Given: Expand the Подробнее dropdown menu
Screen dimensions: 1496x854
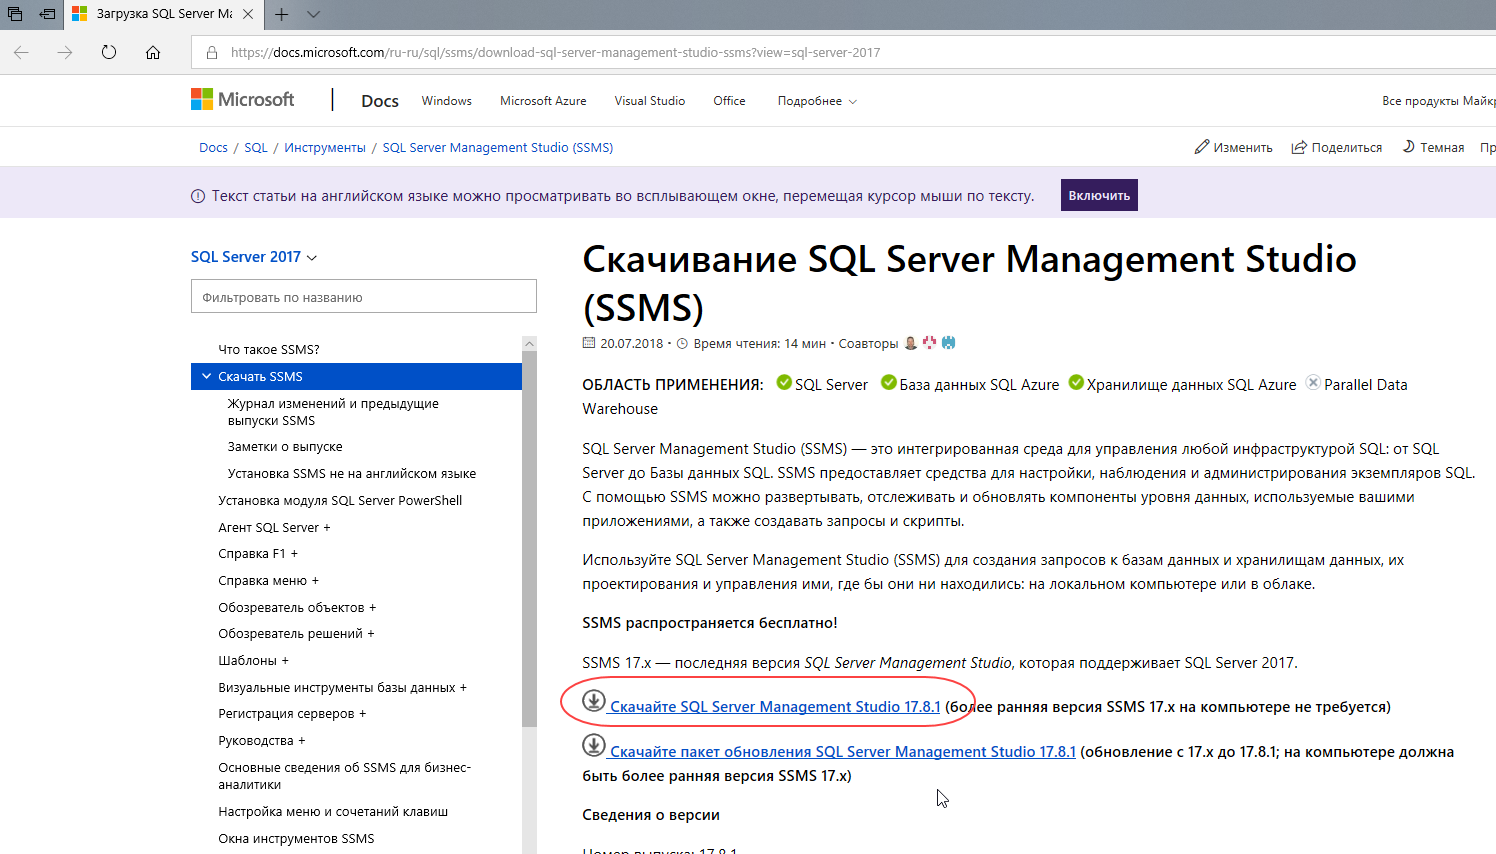Looking at the screenshot, I should (817, 101).
